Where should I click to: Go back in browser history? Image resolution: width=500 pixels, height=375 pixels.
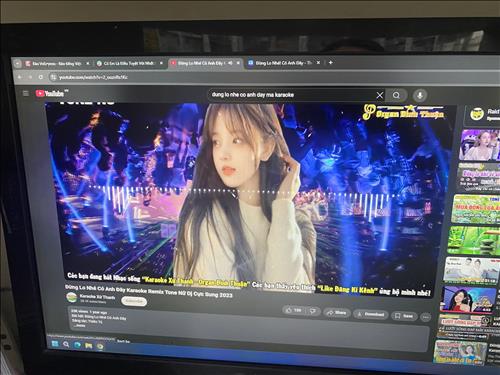coord(20,77)
